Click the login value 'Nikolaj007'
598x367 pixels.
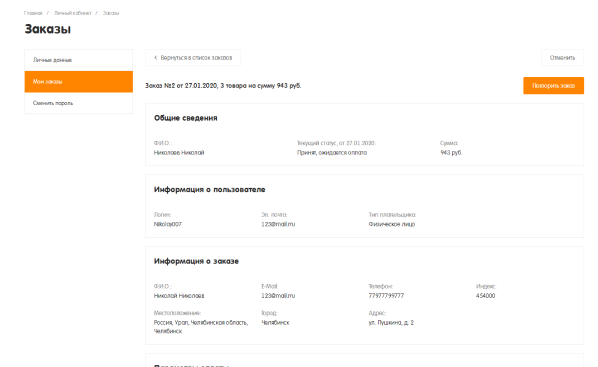[168, 224]
